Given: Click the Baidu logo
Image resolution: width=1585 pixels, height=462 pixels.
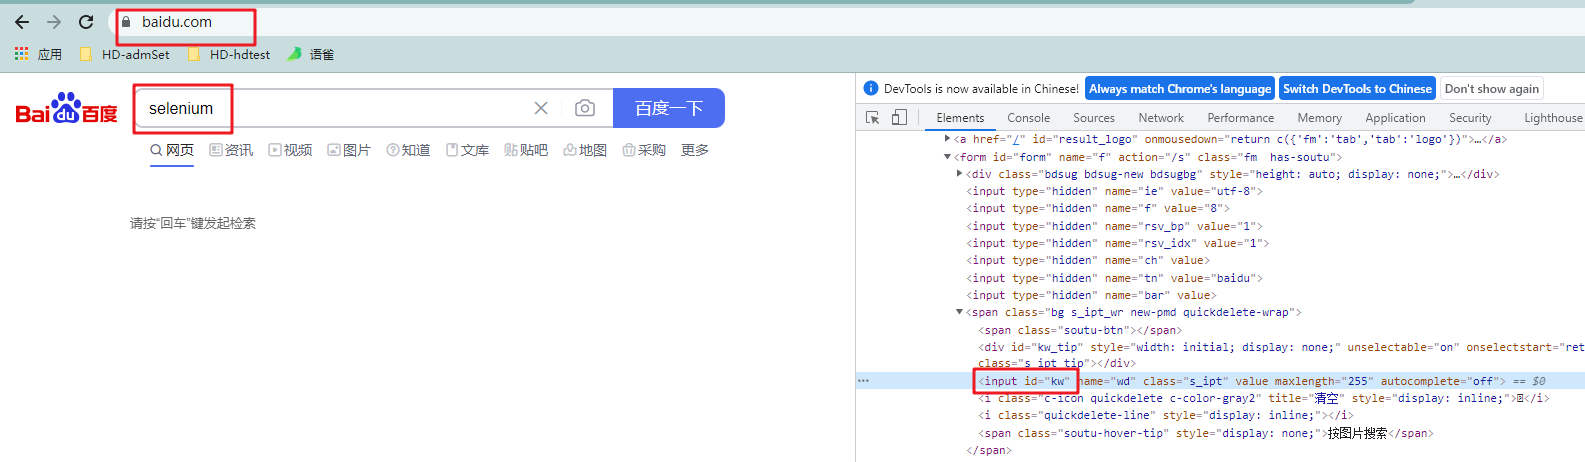Looking at the screenshot, I should point(66,108).
